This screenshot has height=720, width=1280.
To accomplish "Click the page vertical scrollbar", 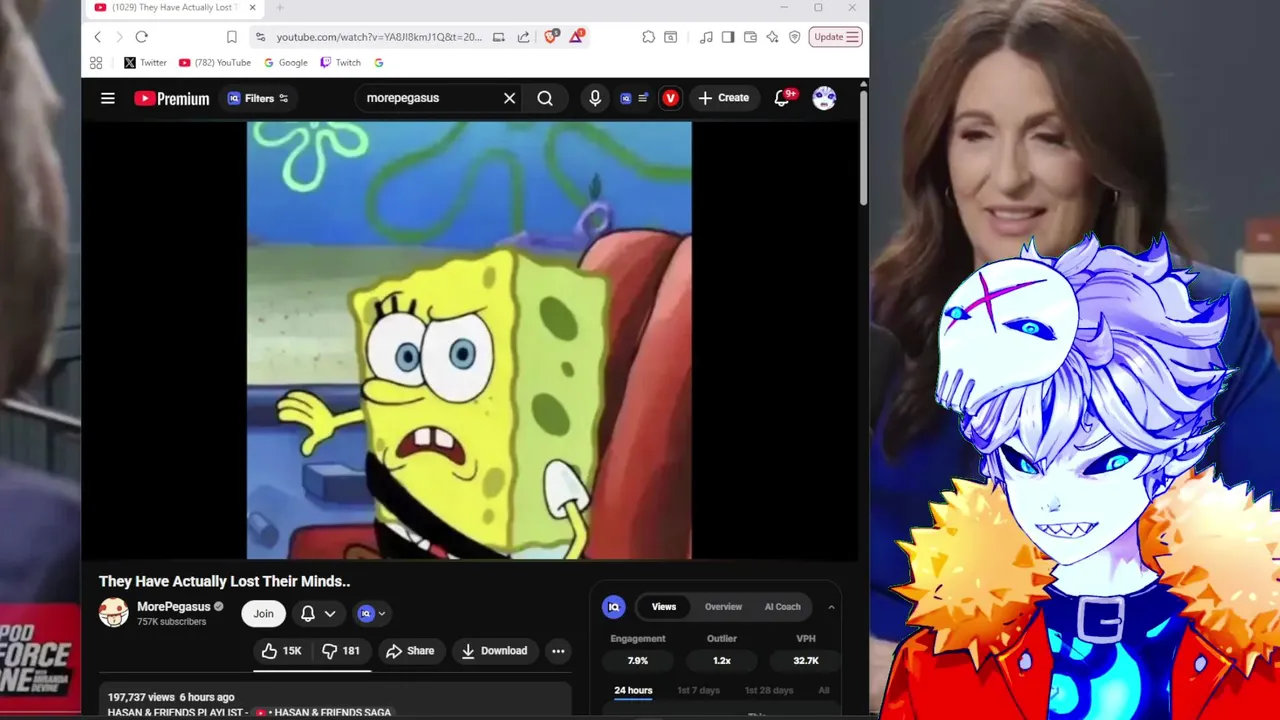I will pyautogui.click(x=863, y=150).
